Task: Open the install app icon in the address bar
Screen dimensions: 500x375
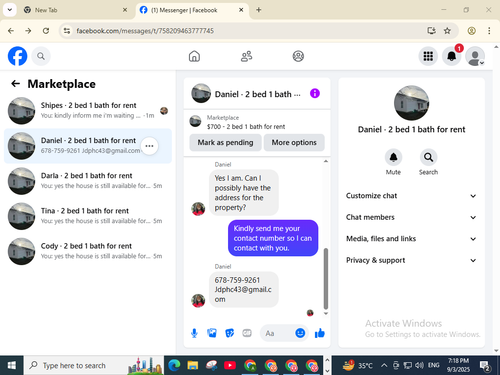Action: pyautogui.click(x=431, y=31)
